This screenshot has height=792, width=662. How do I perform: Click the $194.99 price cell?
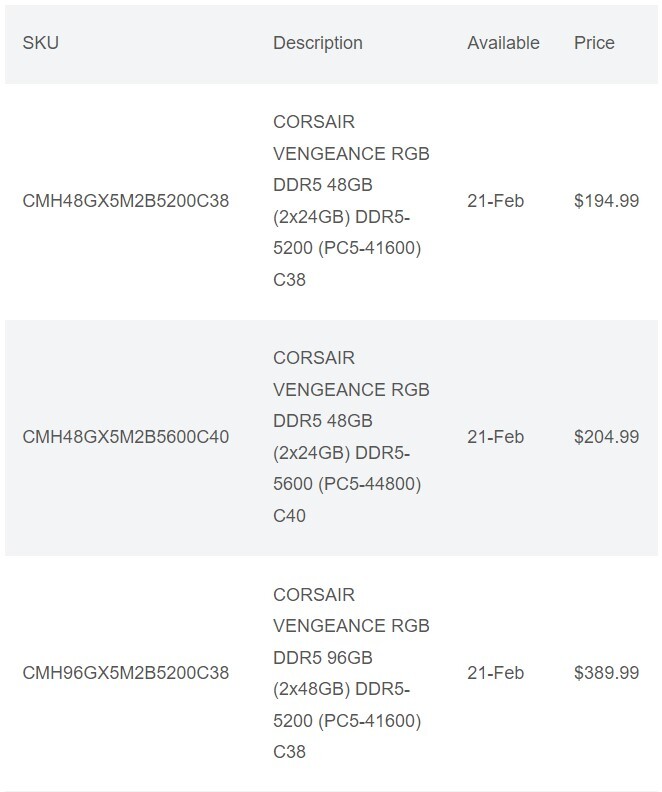606,201
